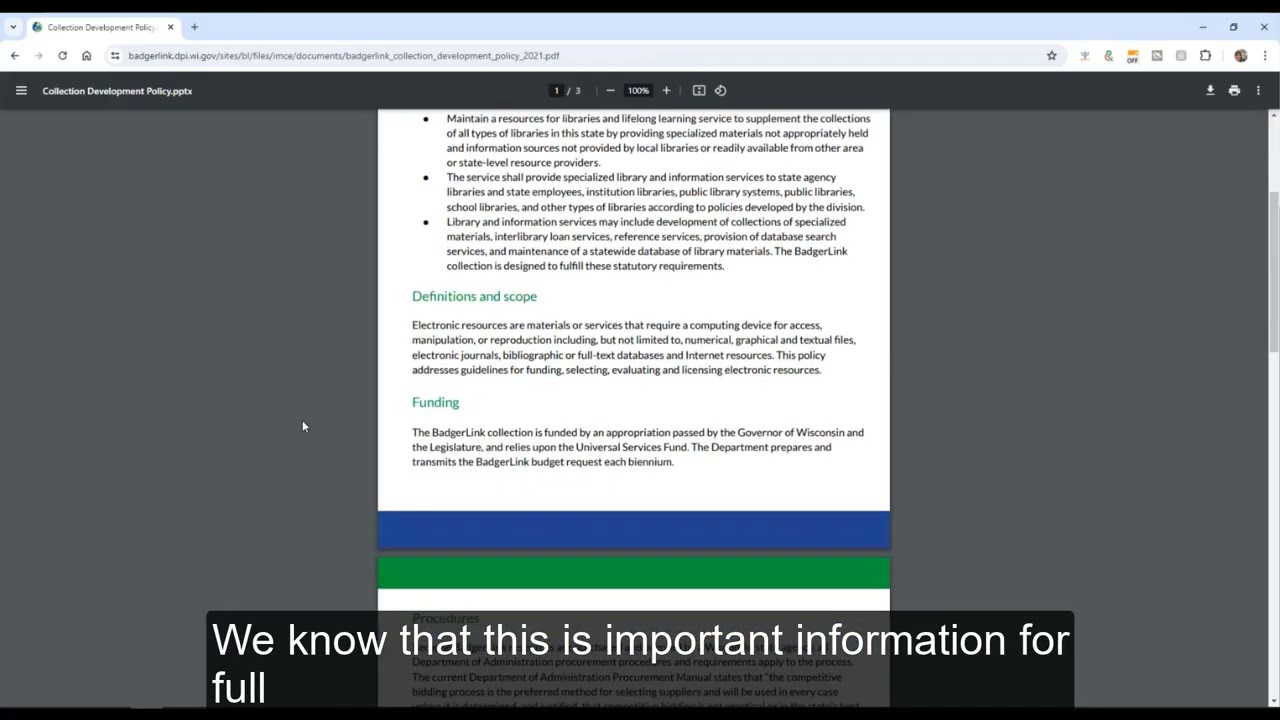Screen dimensions: 1280x720
Task: Click the gray extension icon left of Extensions puzzle
Action: (x=1181, y=56)
